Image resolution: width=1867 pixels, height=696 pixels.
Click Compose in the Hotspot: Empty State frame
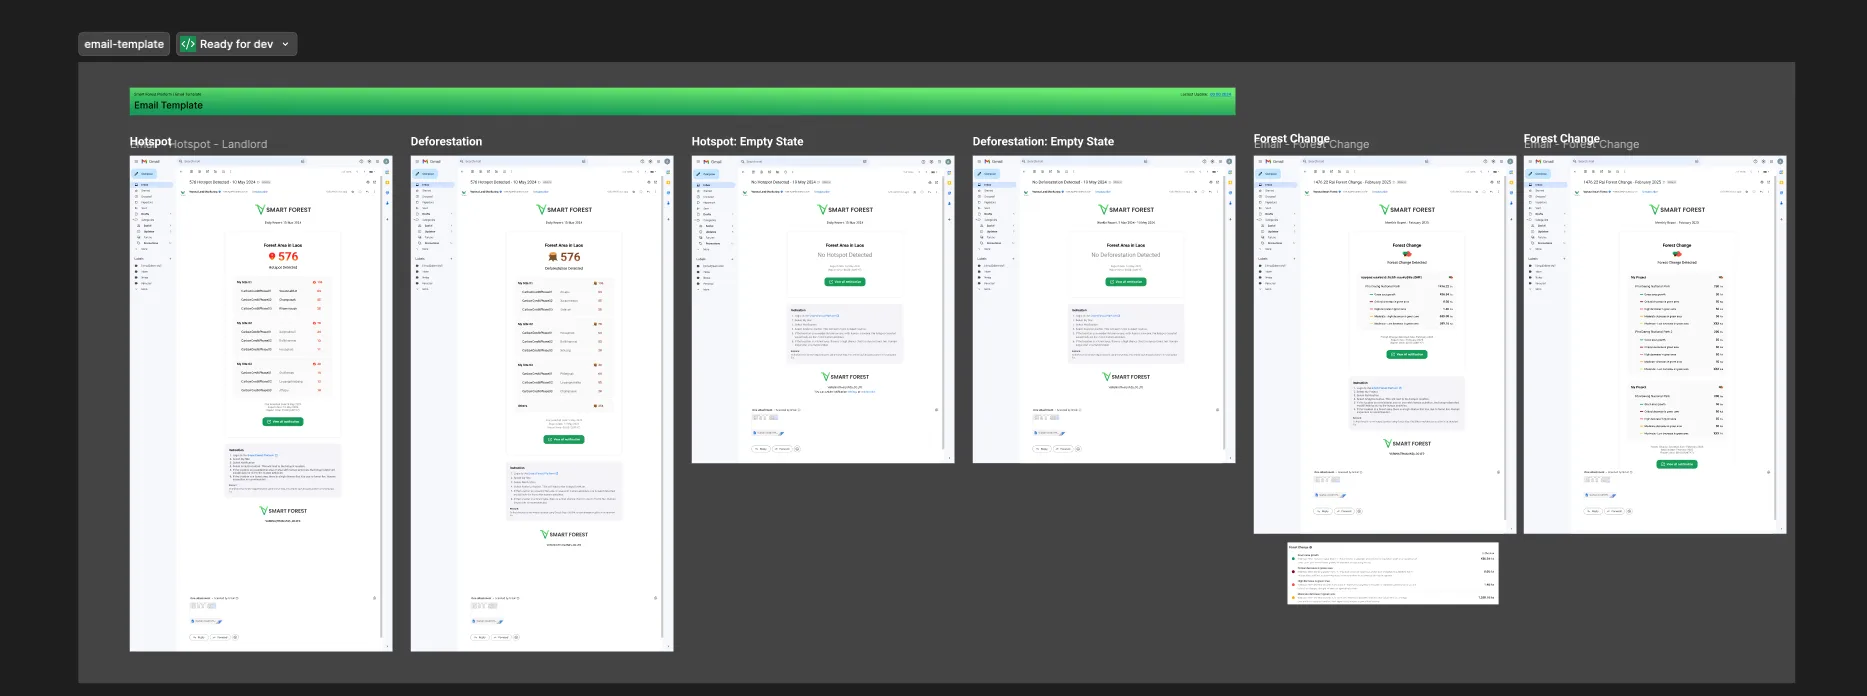[x=708, y=174]
